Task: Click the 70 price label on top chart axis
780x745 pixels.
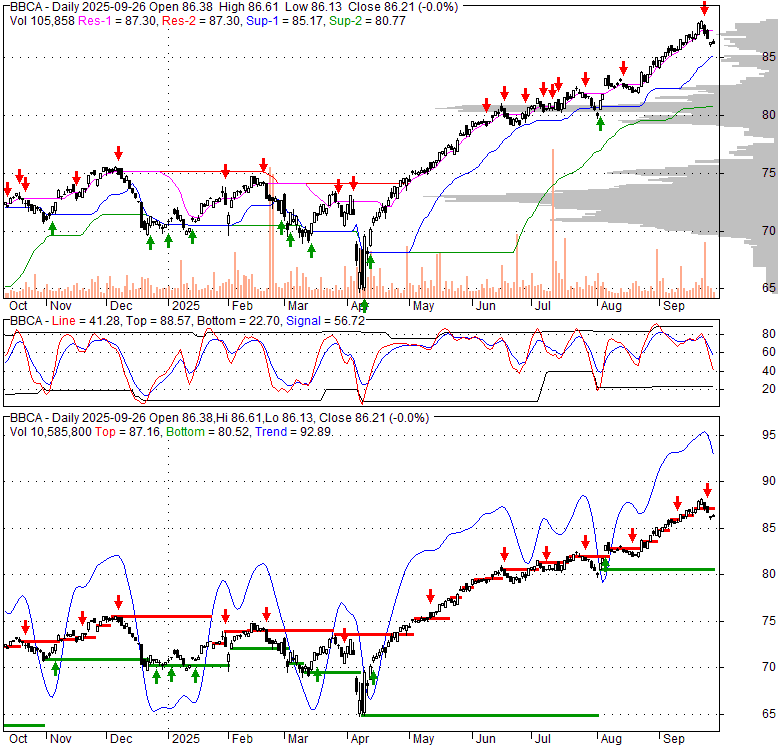Action: [x=769, y=231]
